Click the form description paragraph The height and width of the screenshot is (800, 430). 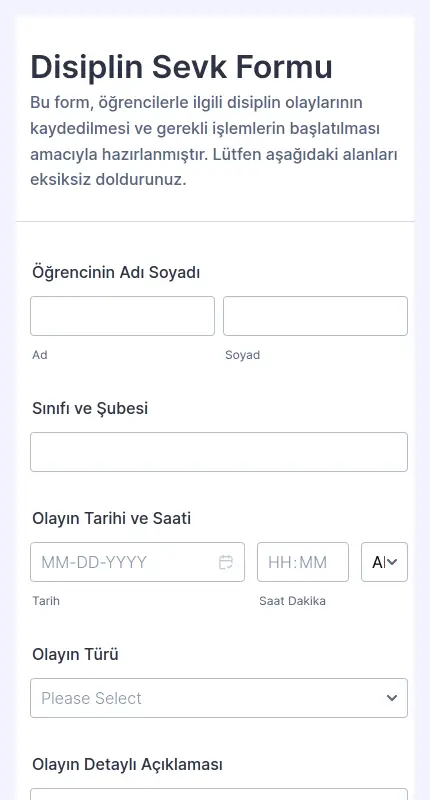tap(214, 141)
